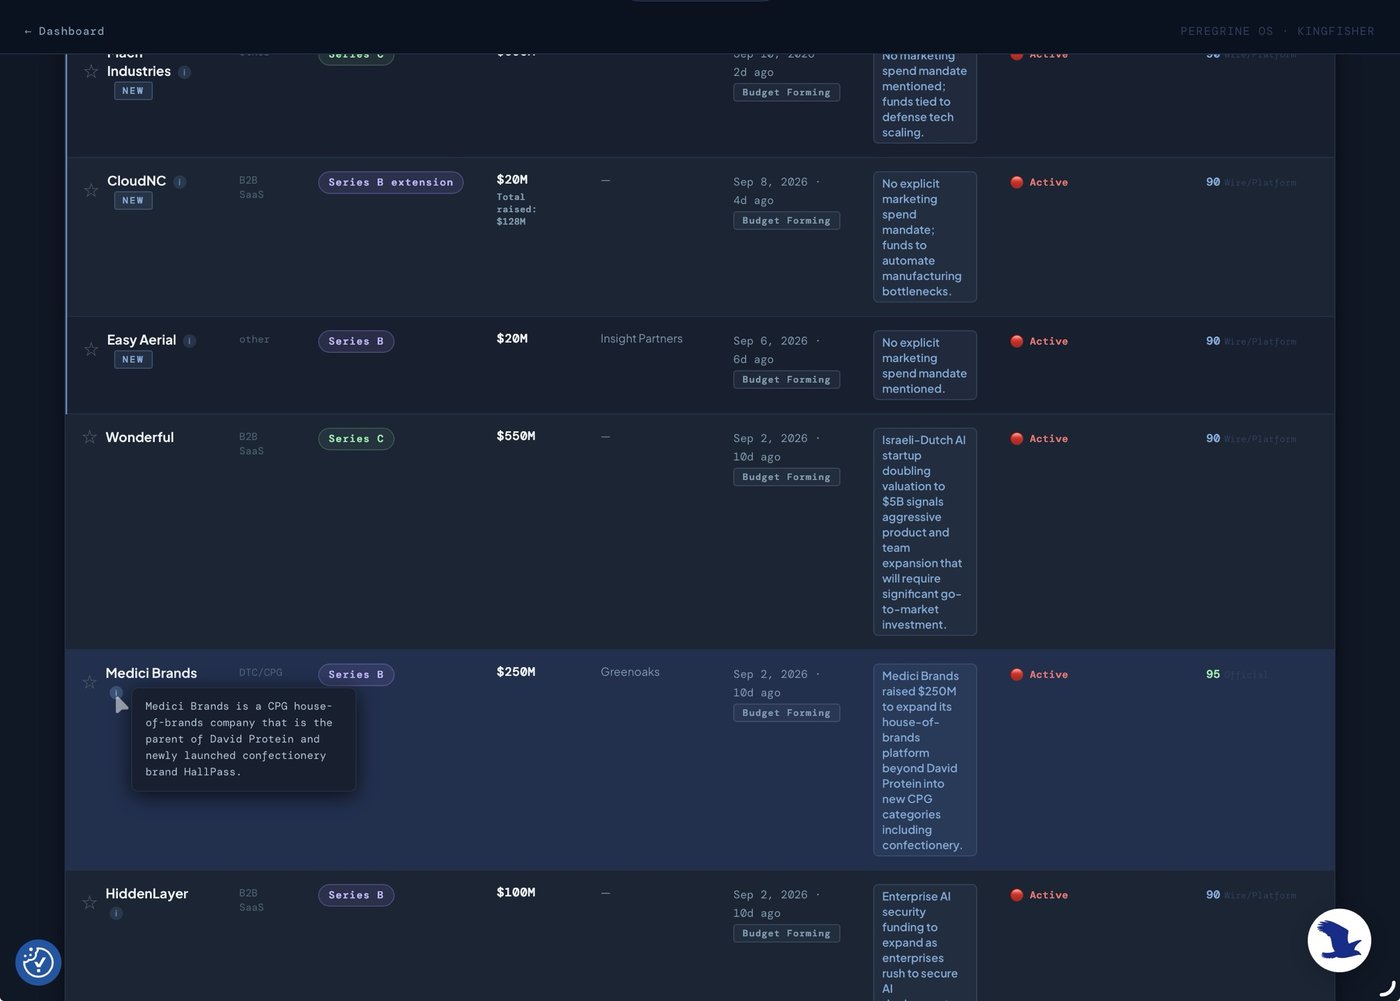The height and width of the screenshot is (1001, 1400).
Task: Open the Medici Brands company name
Action: tap(151, 673)
